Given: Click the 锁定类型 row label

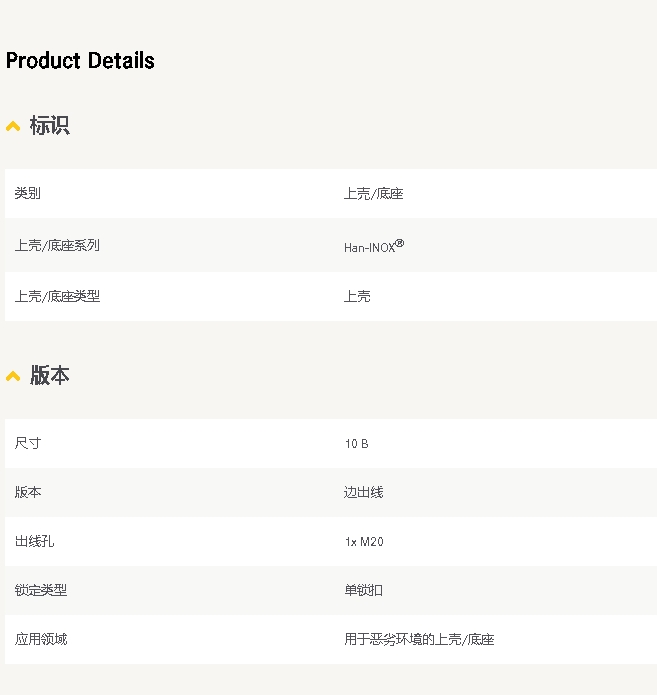Looking at the screenshot, I should click(41, 590).
